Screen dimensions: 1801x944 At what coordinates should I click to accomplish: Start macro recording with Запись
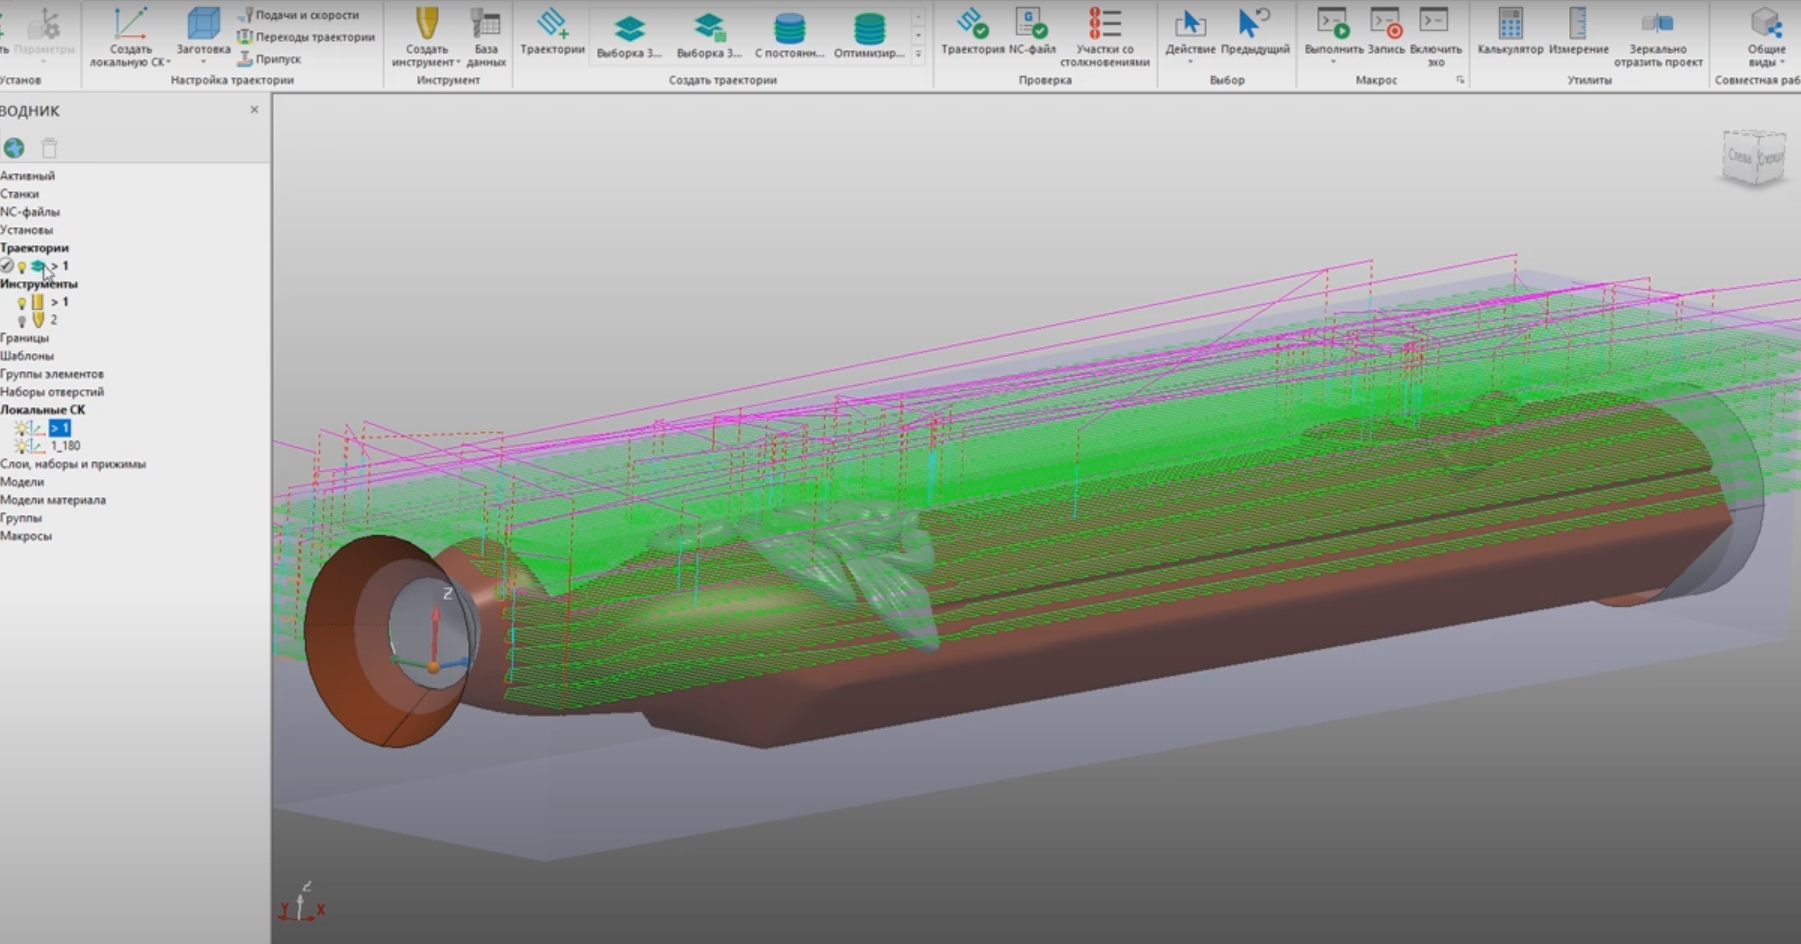pos(1386,31)
